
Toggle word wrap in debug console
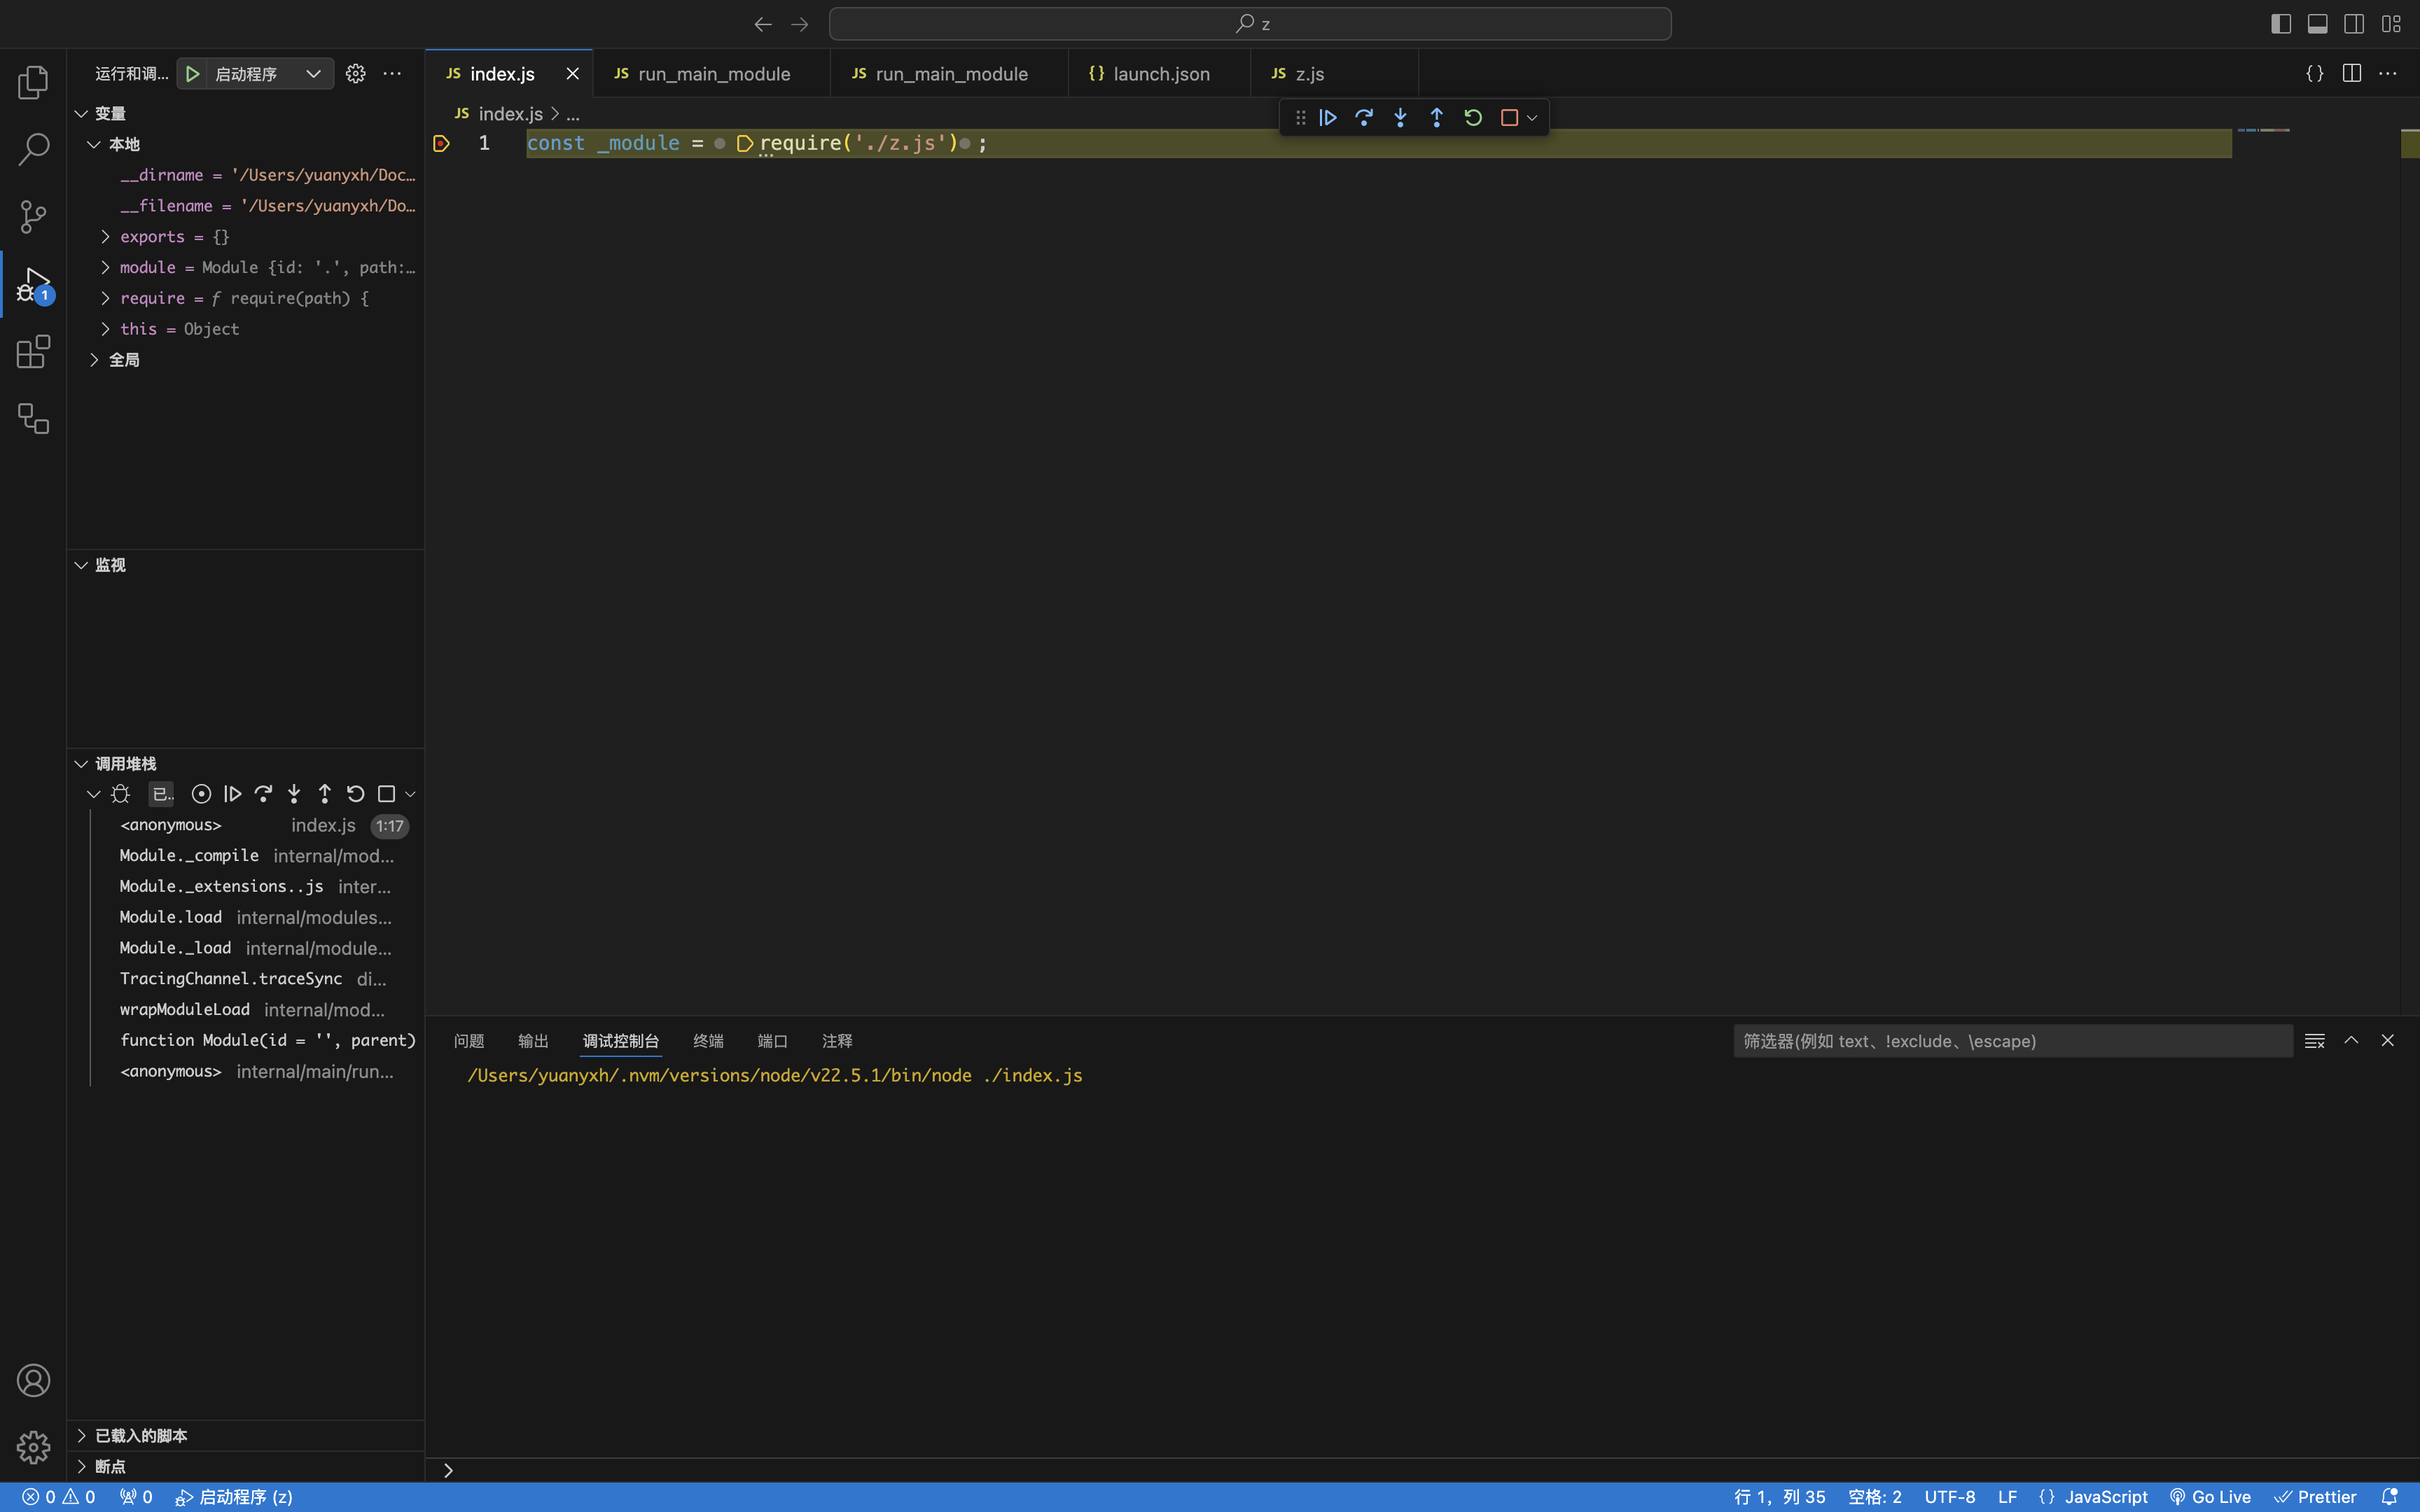pyautogui.click(x=2314, y=1041)
